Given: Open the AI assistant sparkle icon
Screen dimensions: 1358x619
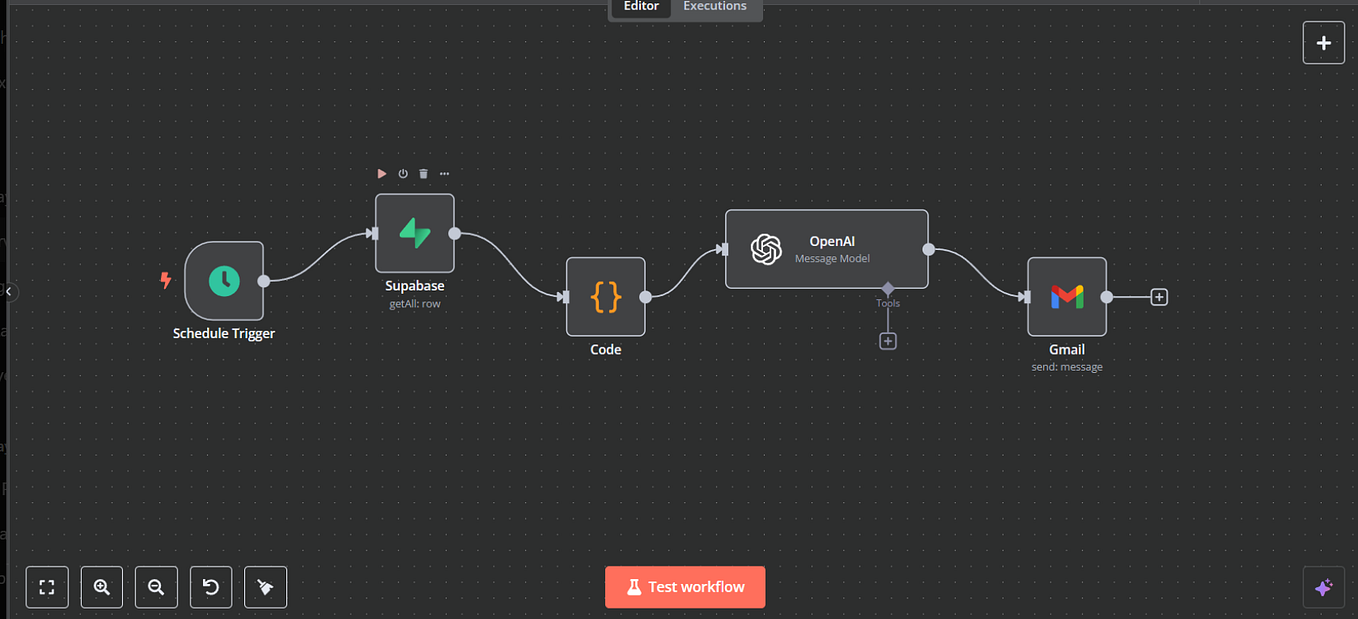Looking at the screenshot, I should click(x=1323, y=587).
